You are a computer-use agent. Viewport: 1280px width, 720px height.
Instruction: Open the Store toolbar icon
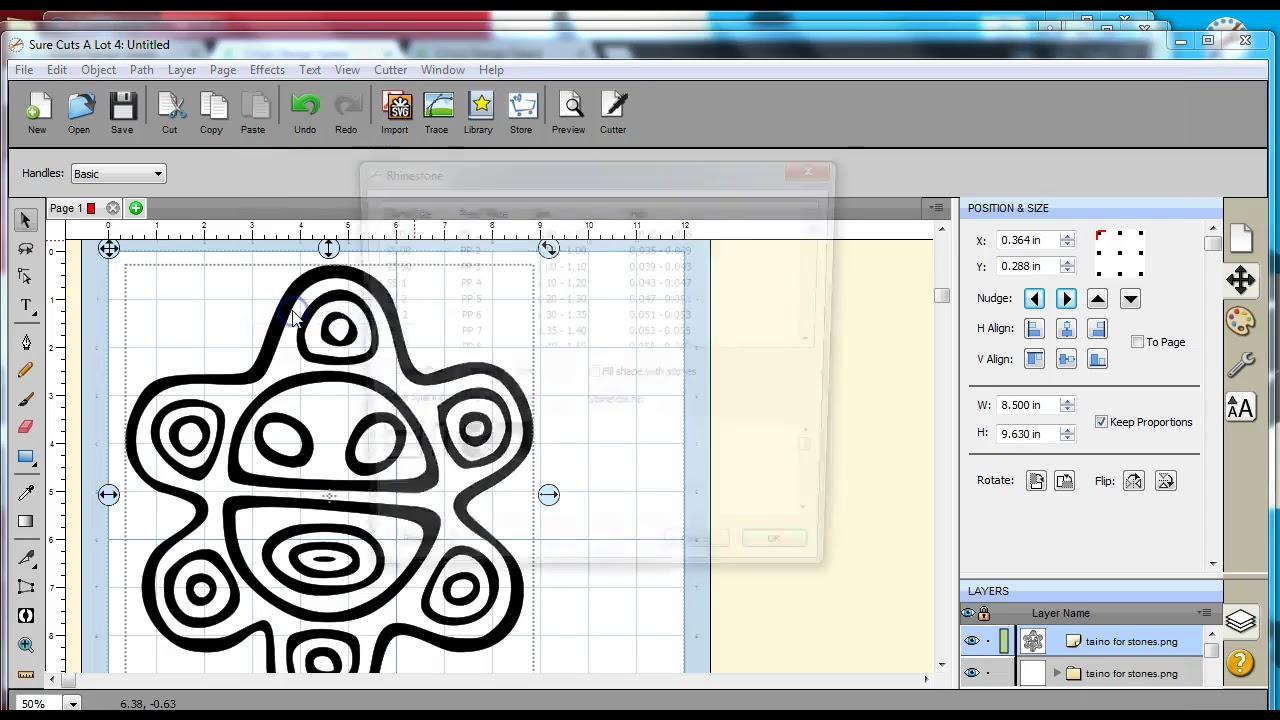(x=521, y=112)
